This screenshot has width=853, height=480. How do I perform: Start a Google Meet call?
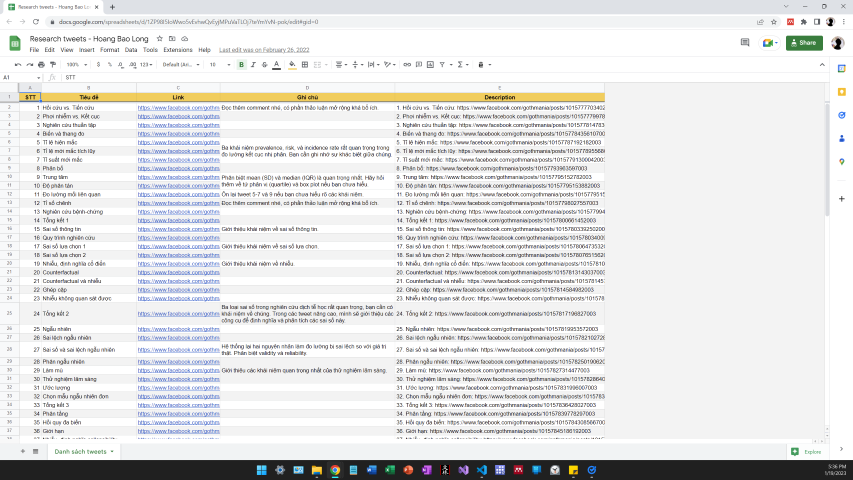coord(770,42)
